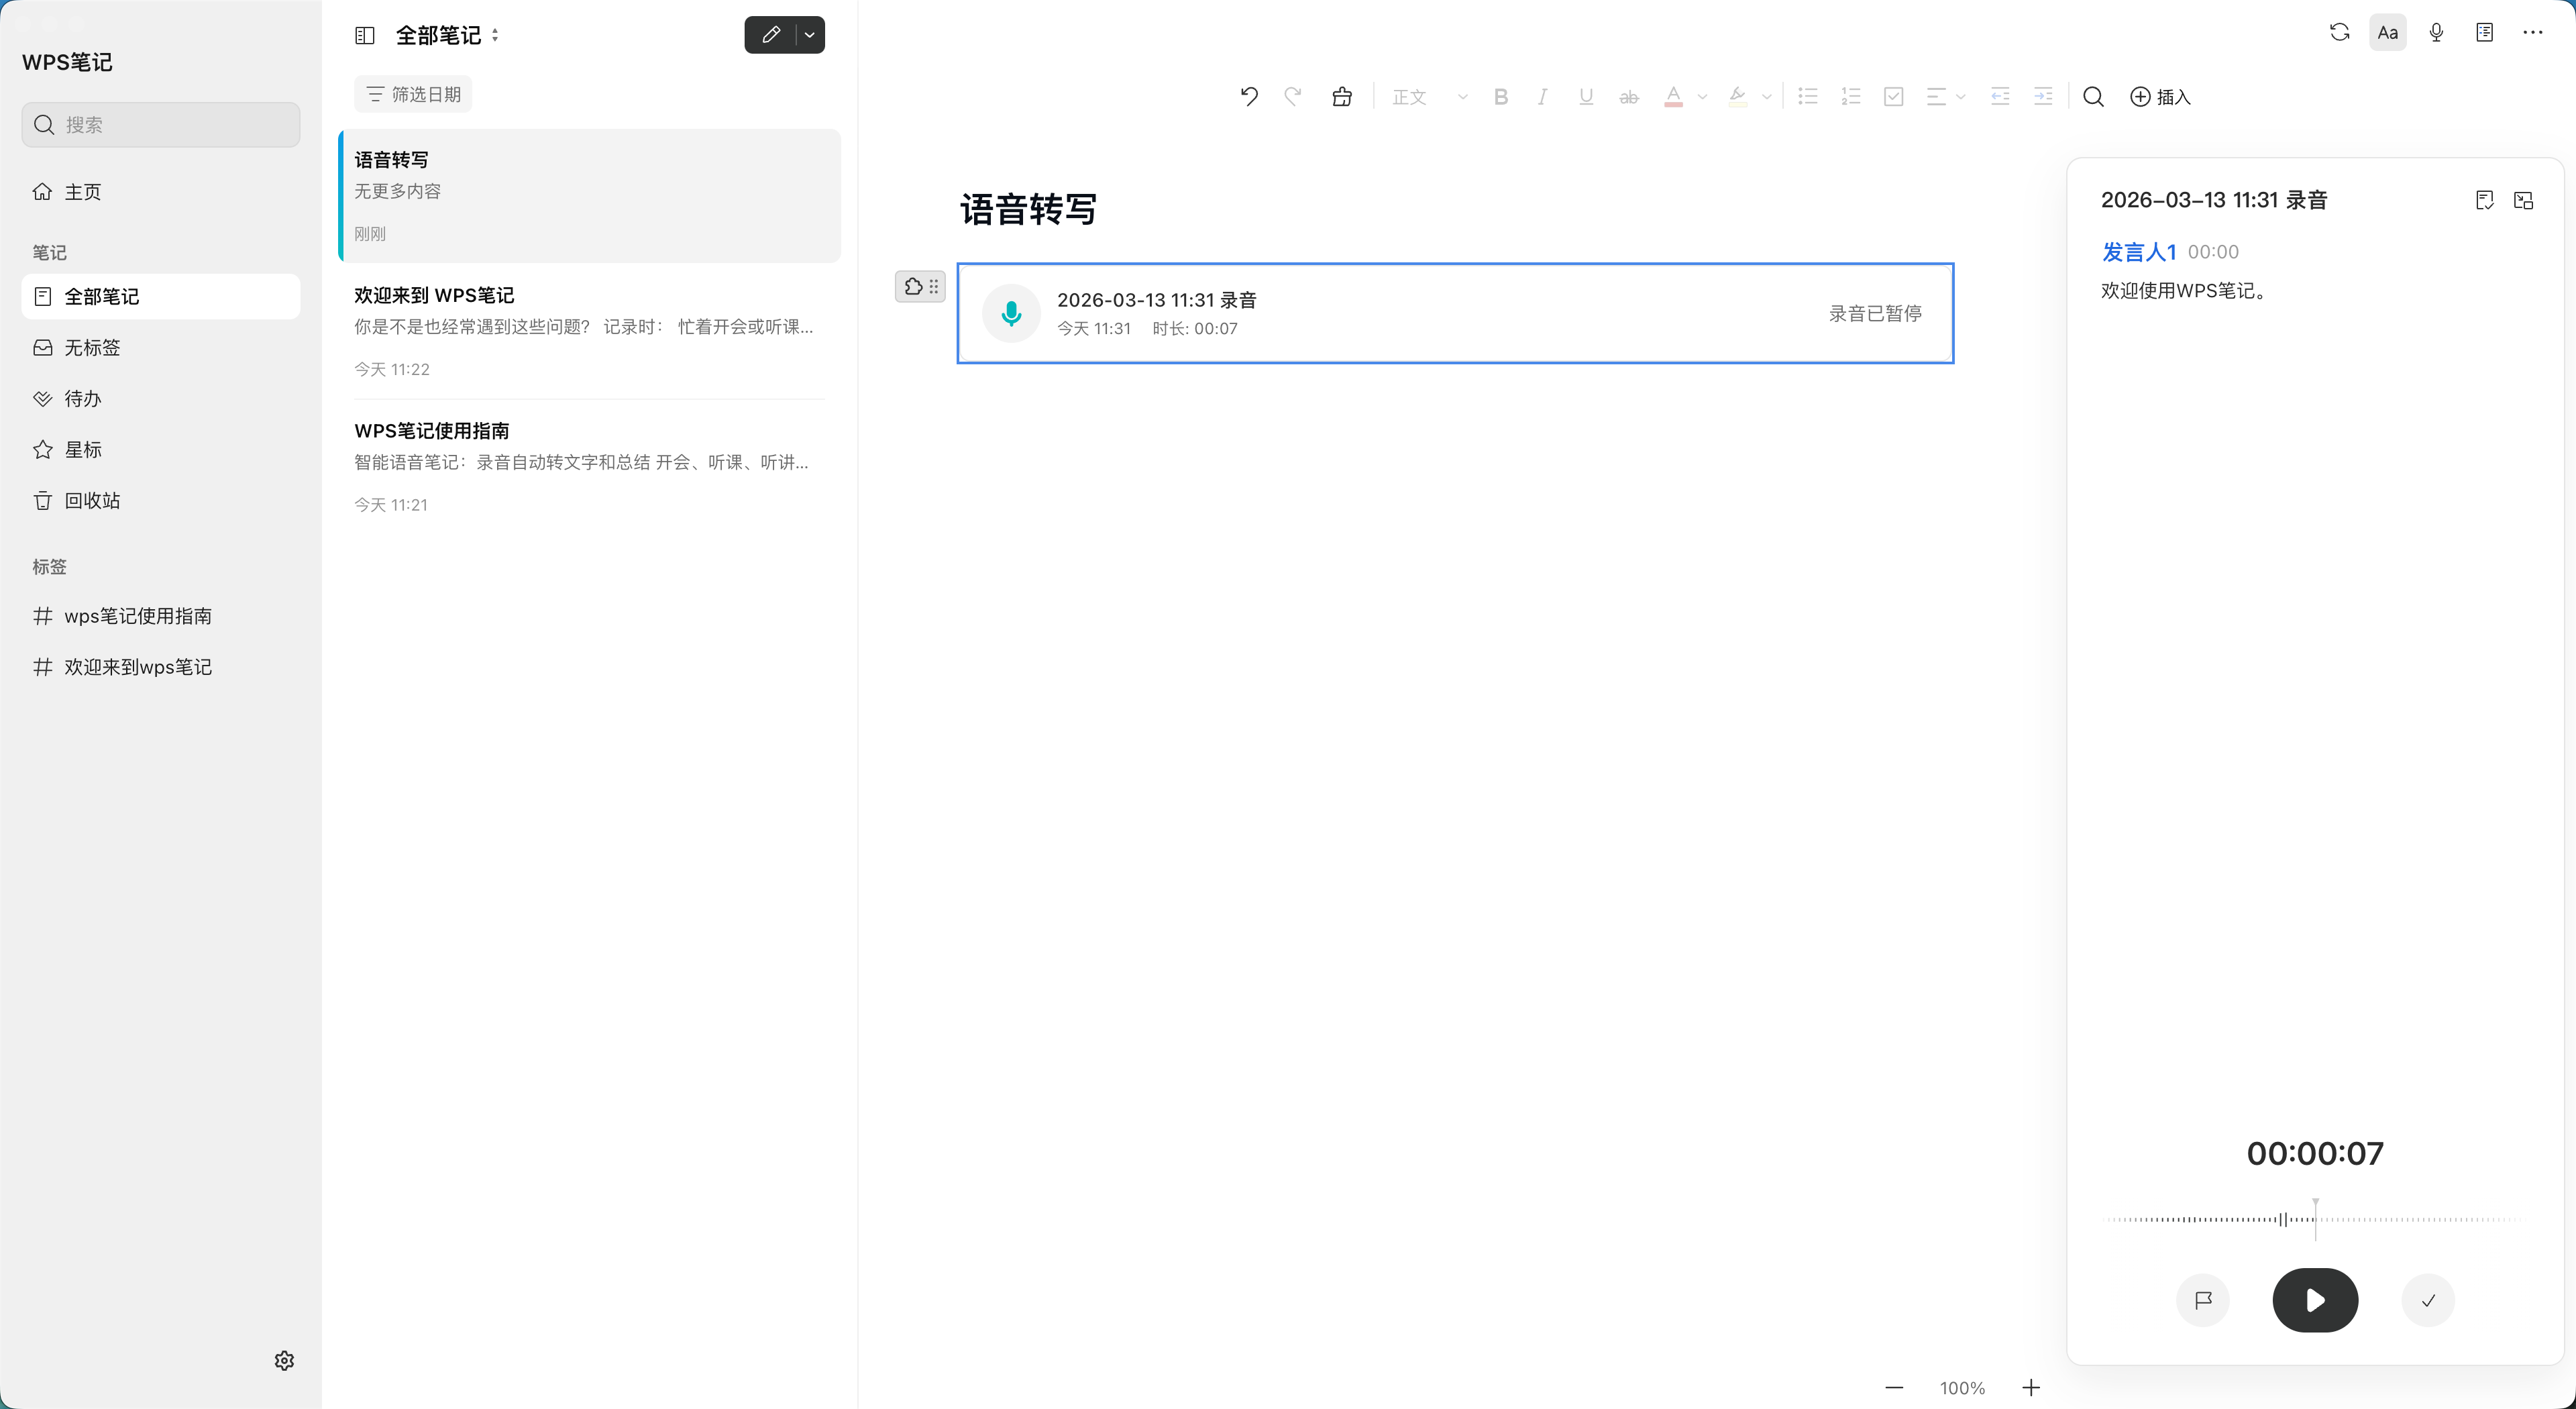Resume recording with the play button
This screenshot has width=2576, height=1409.
click(2315, 1300)
